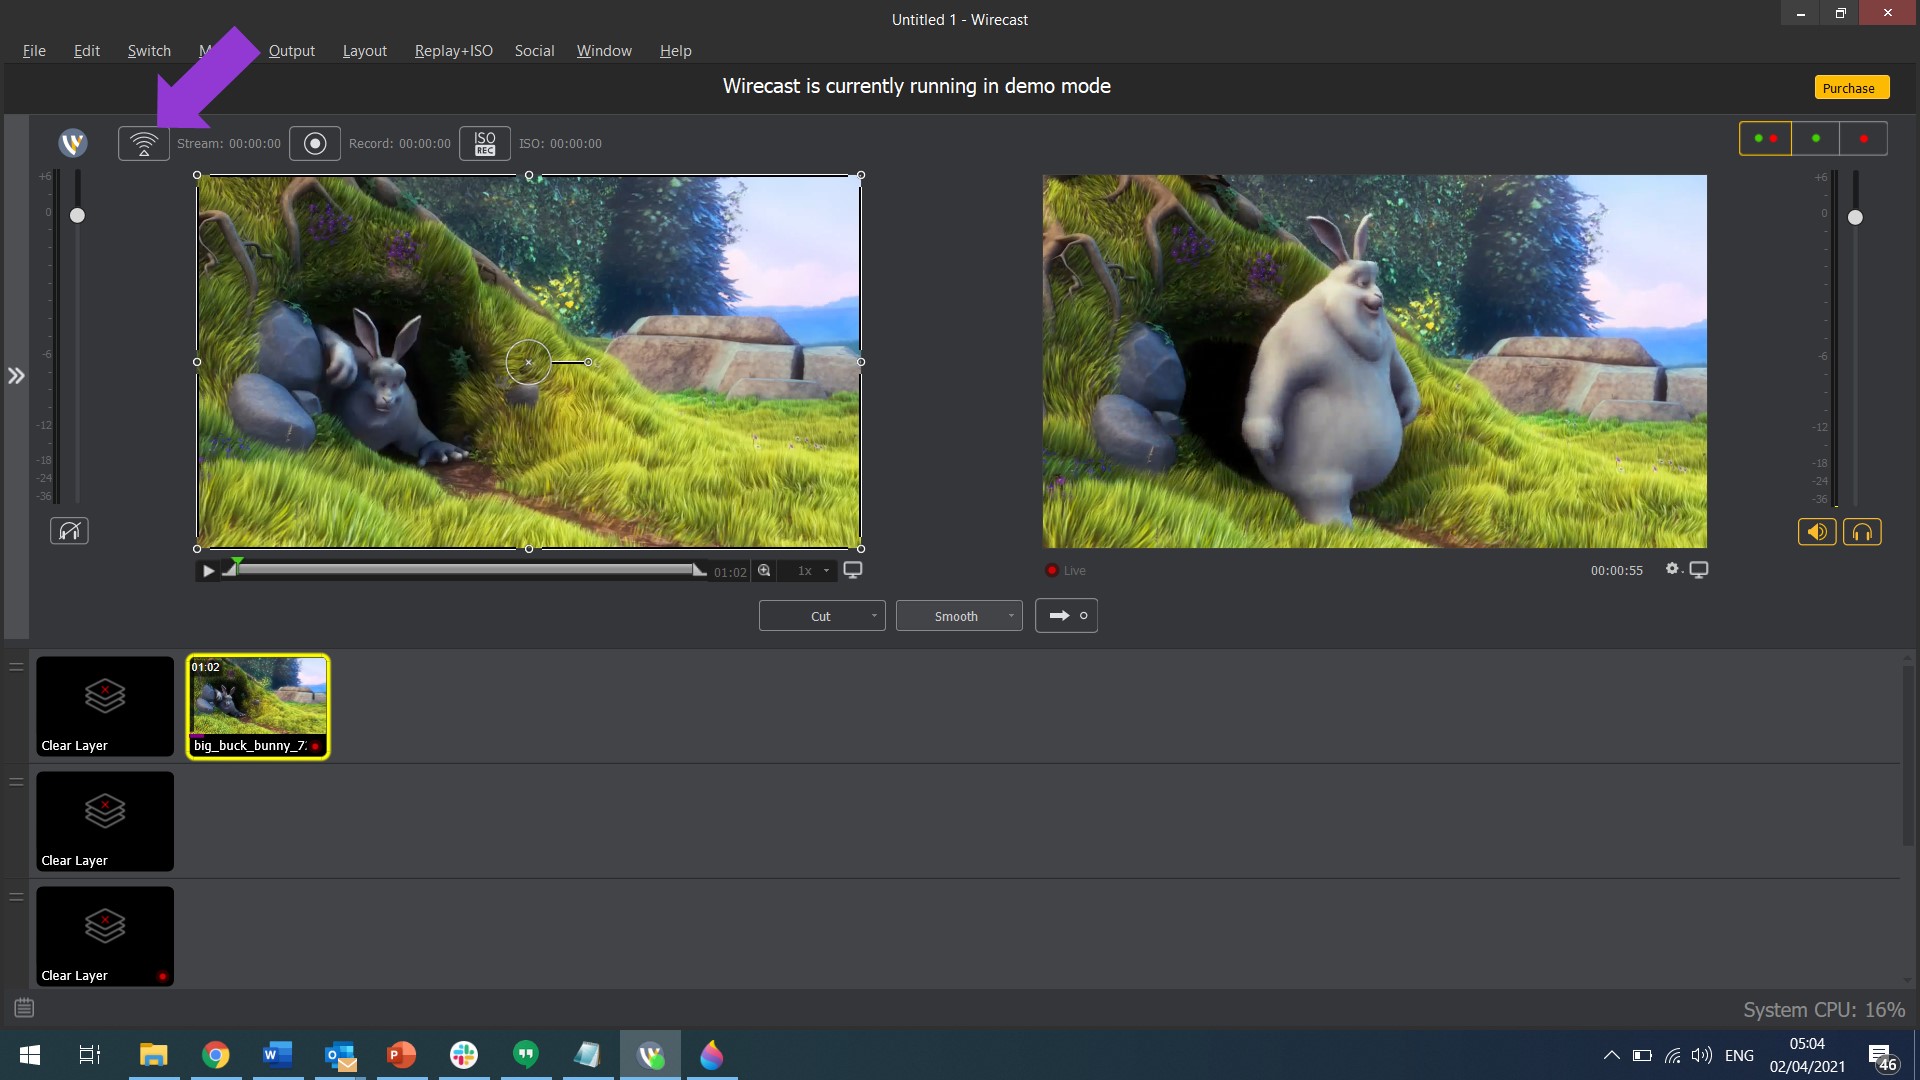The height and width of the screenshot is (1080, 1920).
Task: Click the ISO REC icon
Action: click(x=485, y=144)
